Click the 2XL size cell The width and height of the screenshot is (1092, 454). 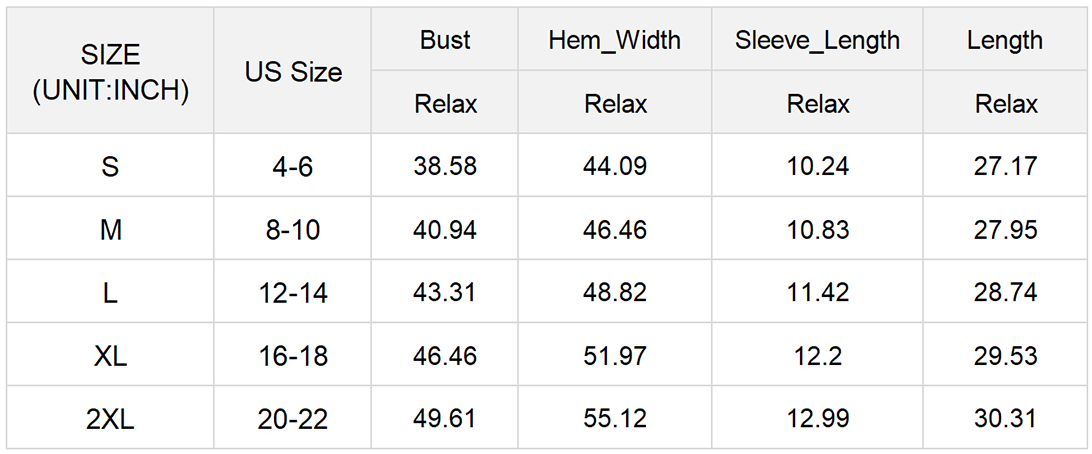pyautogui.click(x=111, y=418)
